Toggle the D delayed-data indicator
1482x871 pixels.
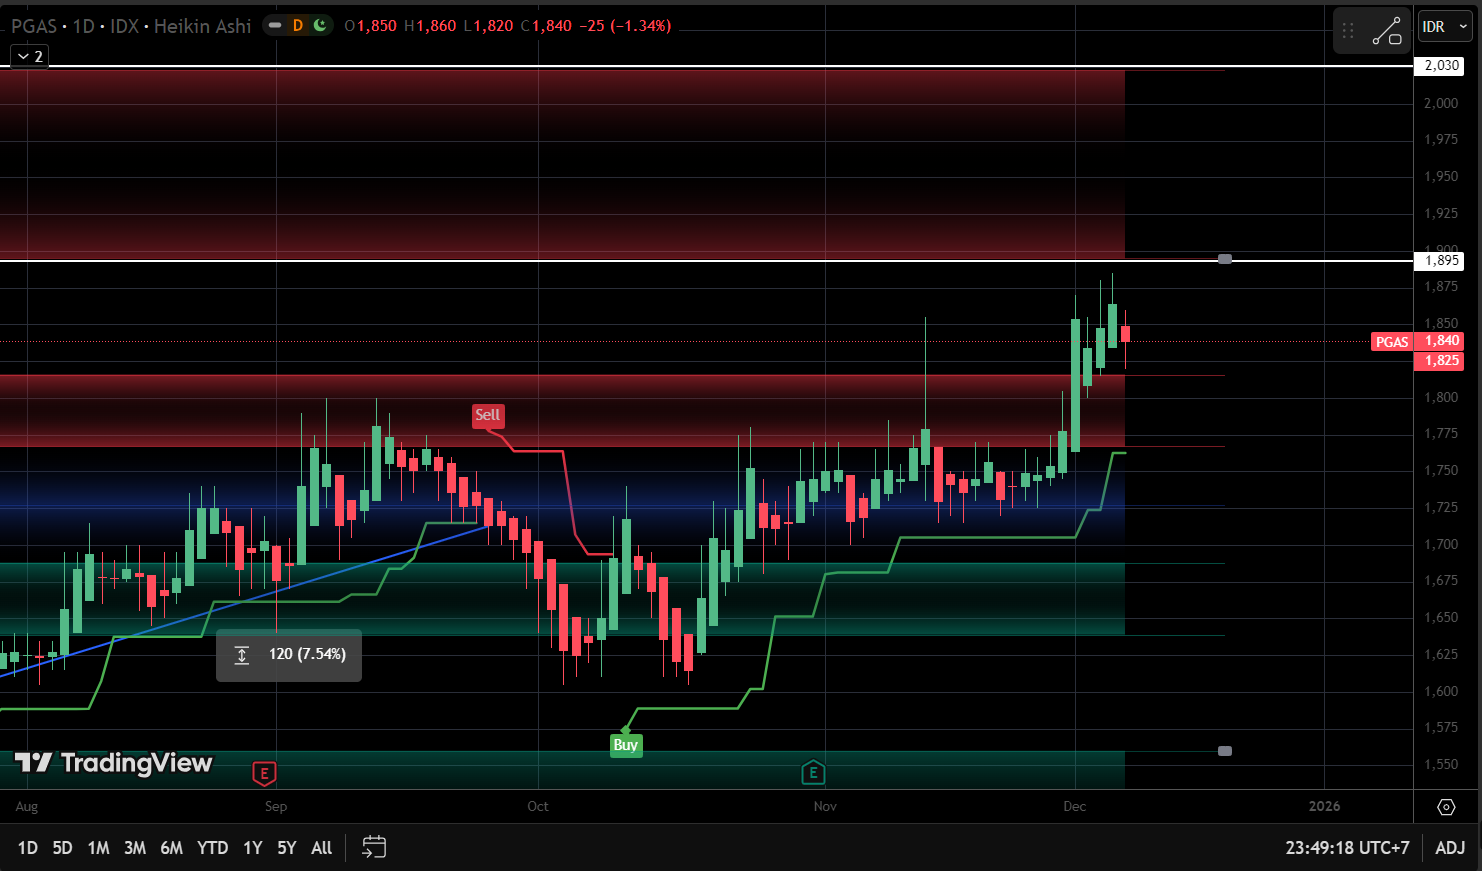point(298,26)
